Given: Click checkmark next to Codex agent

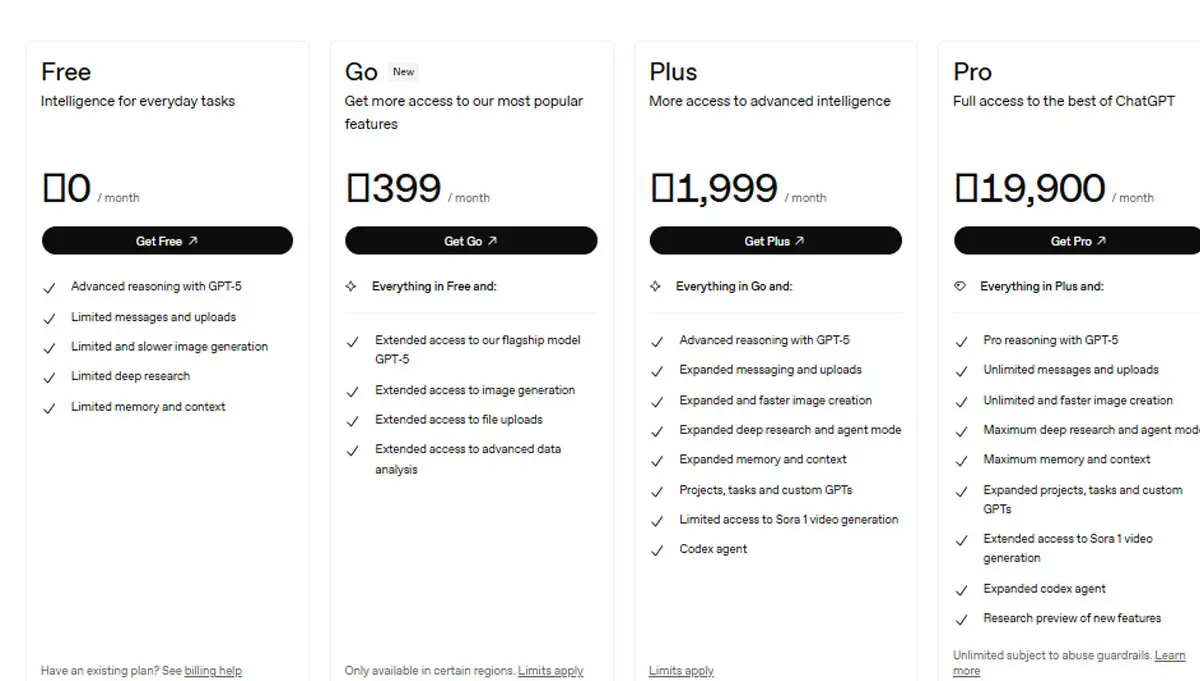Looking at the screenshot, I should (657, 551).
